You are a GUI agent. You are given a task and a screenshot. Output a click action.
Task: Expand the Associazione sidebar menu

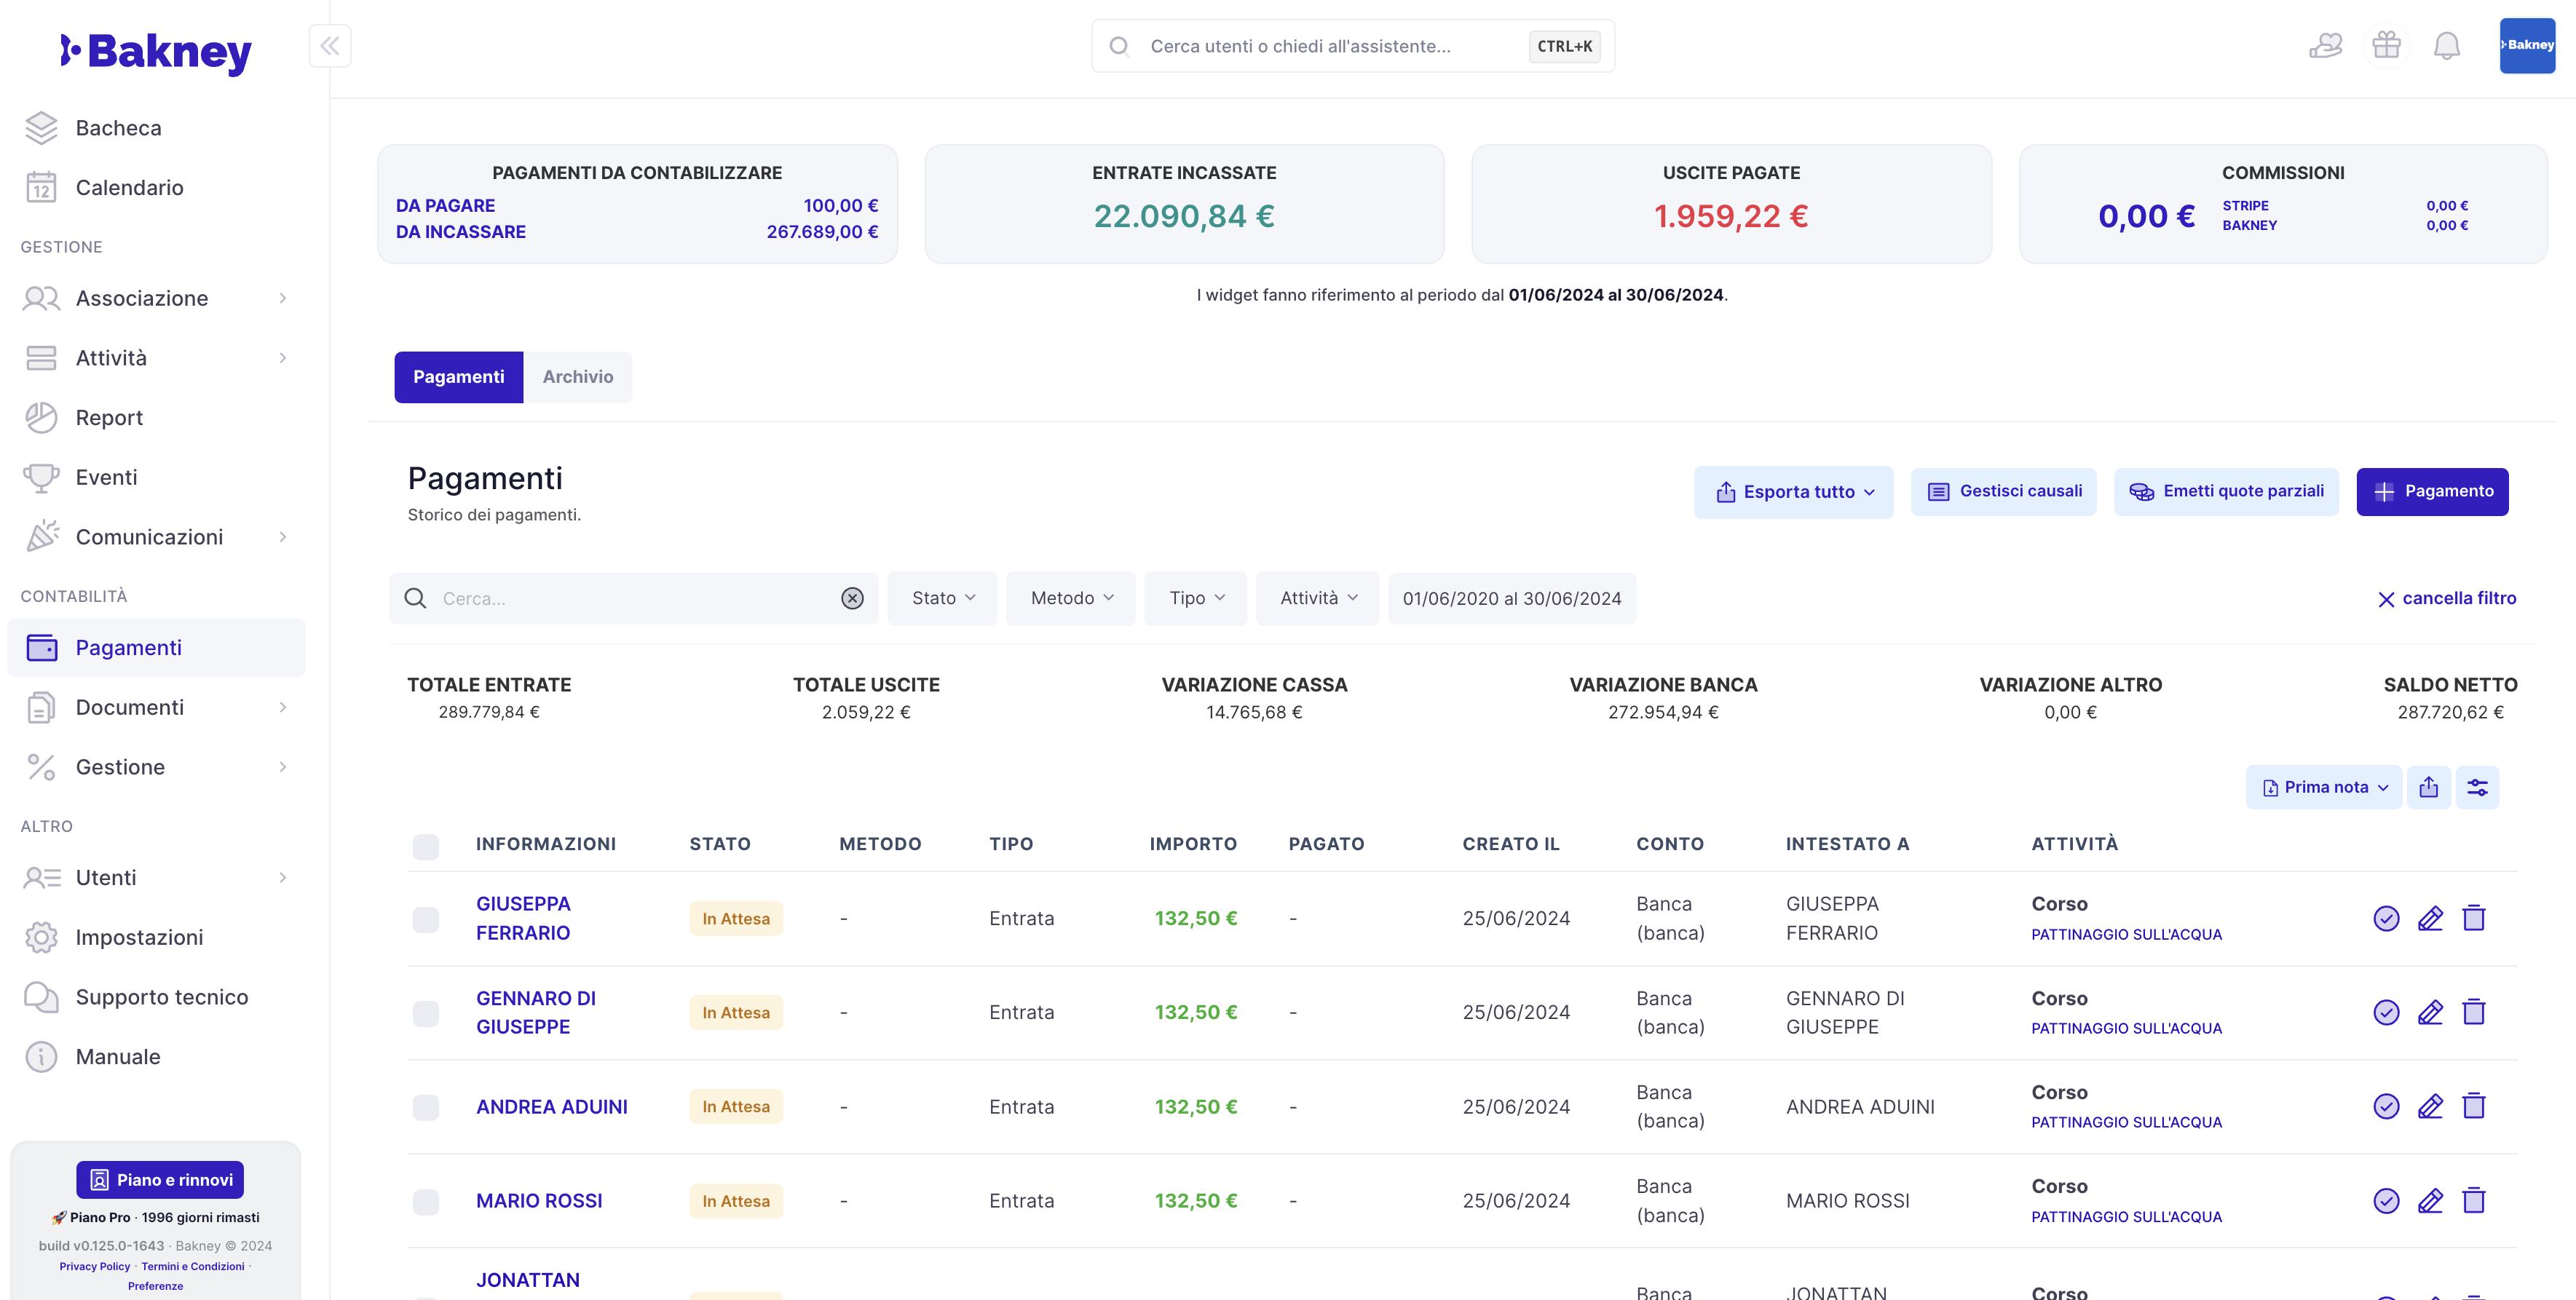156,298
